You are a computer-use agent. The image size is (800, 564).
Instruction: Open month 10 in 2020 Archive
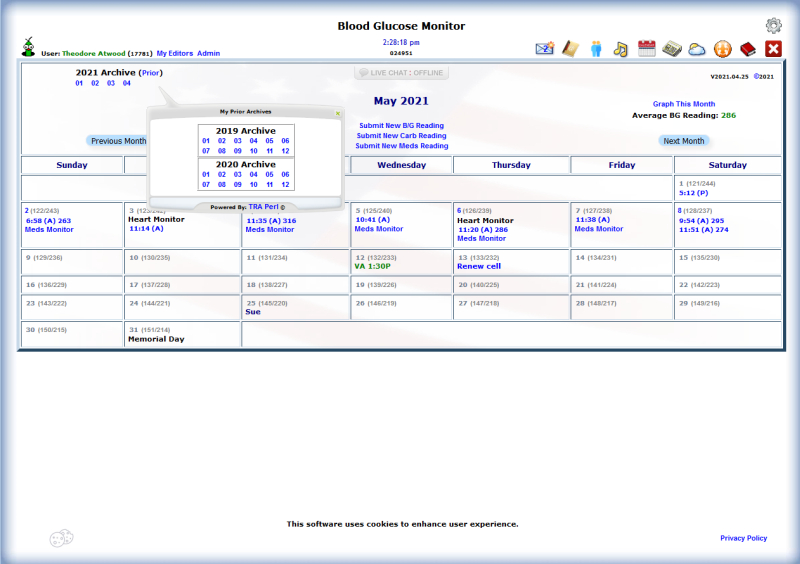coord(254,185)
